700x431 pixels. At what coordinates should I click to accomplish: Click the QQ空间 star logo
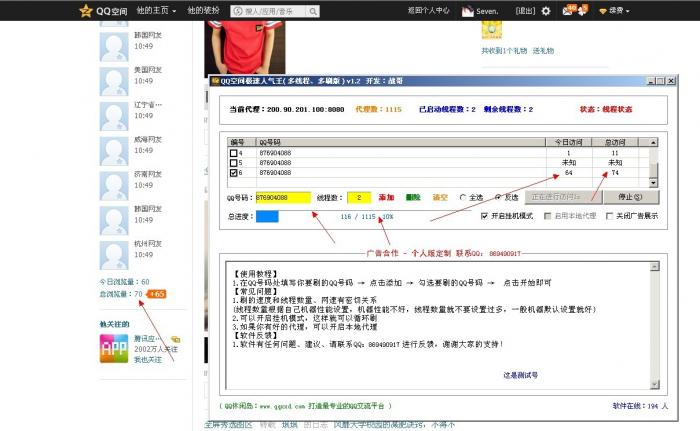[x=85, y=11]
